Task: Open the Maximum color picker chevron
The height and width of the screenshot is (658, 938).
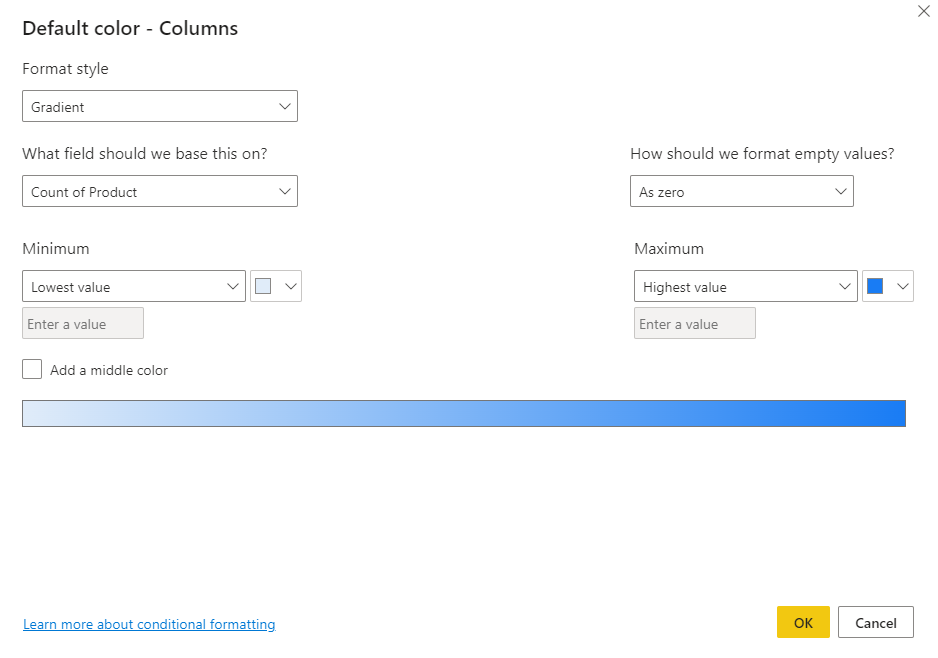Action: 903,286
